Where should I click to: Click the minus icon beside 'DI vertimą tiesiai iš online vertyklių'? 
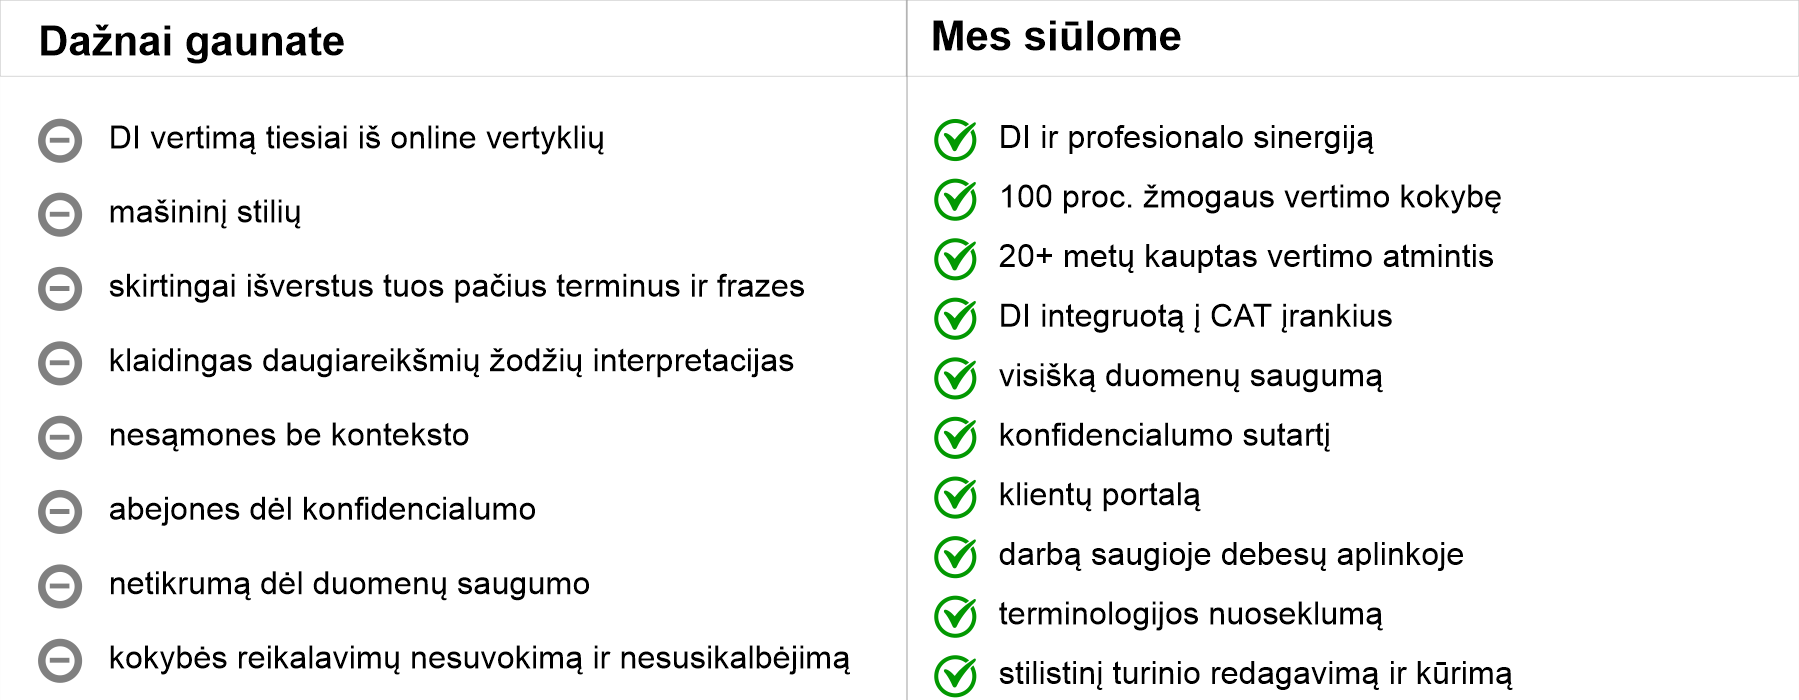(x=60, y=141)
